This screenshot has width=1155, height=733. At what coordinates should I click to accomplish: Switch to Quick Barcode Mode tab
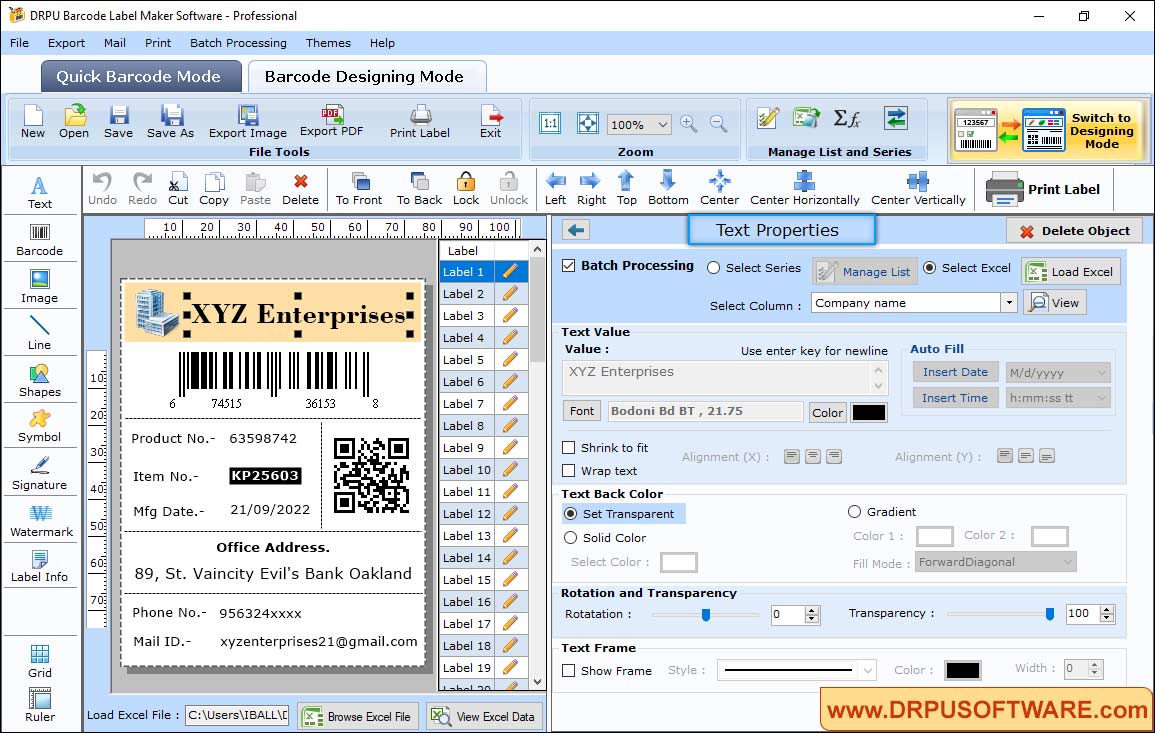[x=140, y=77]
